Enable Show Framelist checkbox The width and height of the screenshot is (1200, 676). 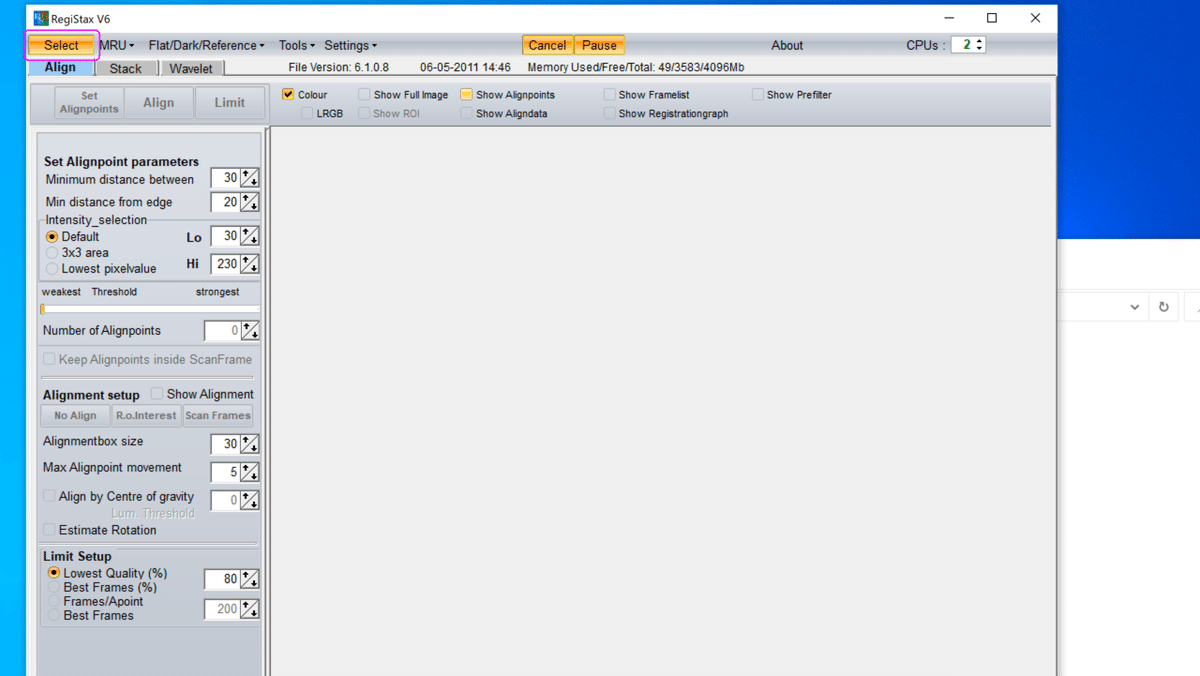[609, 95]
